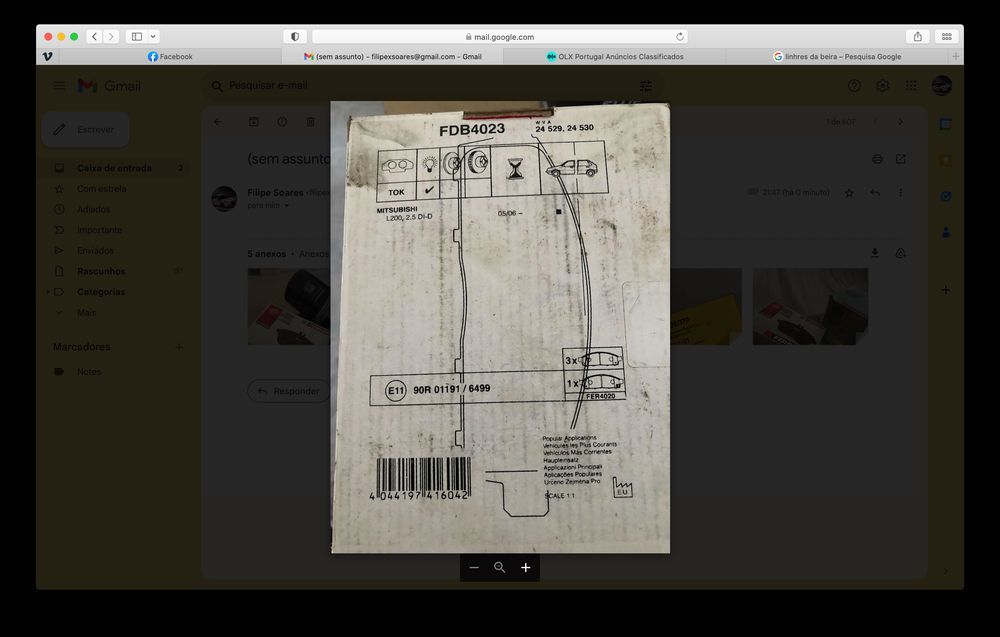Switch to the Gmail (sem assunto) tab
Viewport: 1000px width, 637px height.
click(x=392, y=56)
